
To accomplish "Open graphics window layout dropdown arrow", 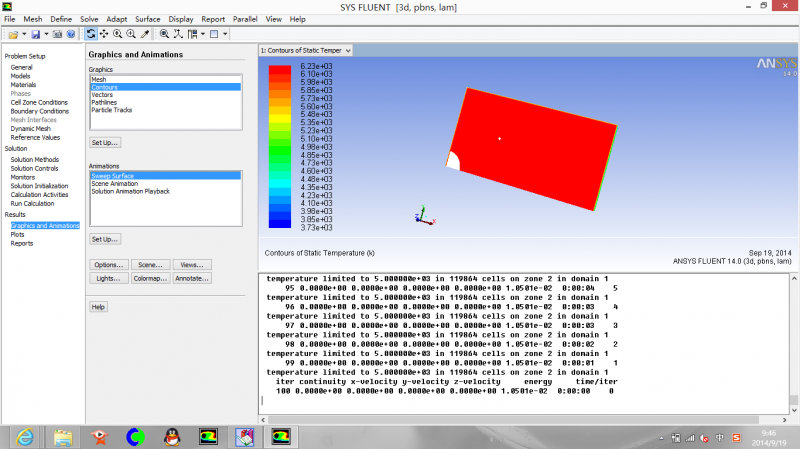I will [x=225, y=34].
